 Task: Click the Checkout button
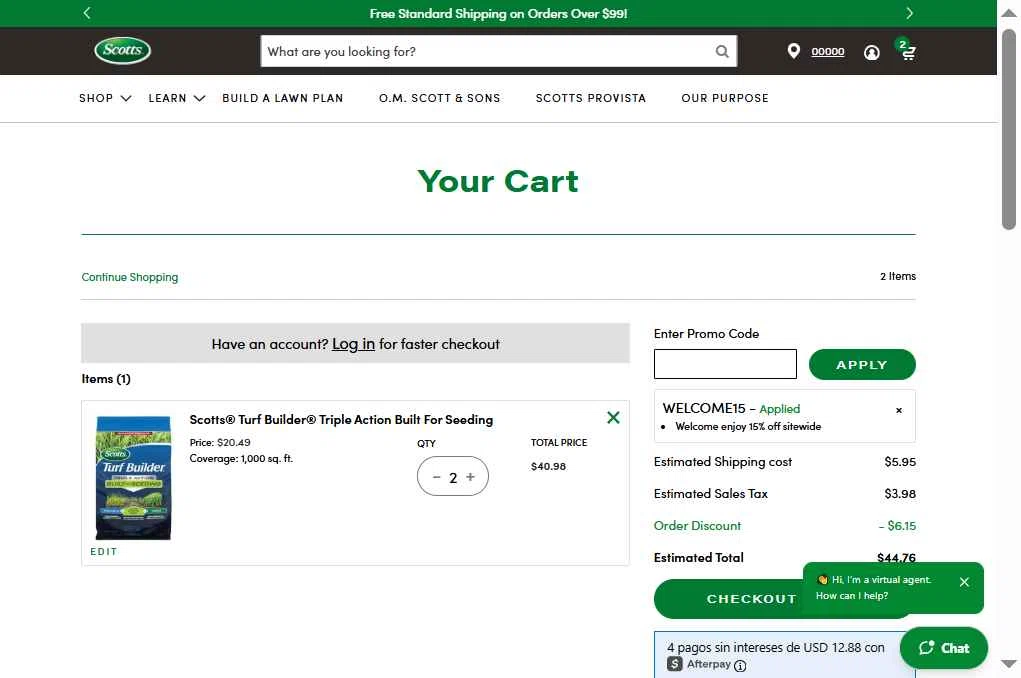[751, 599]
